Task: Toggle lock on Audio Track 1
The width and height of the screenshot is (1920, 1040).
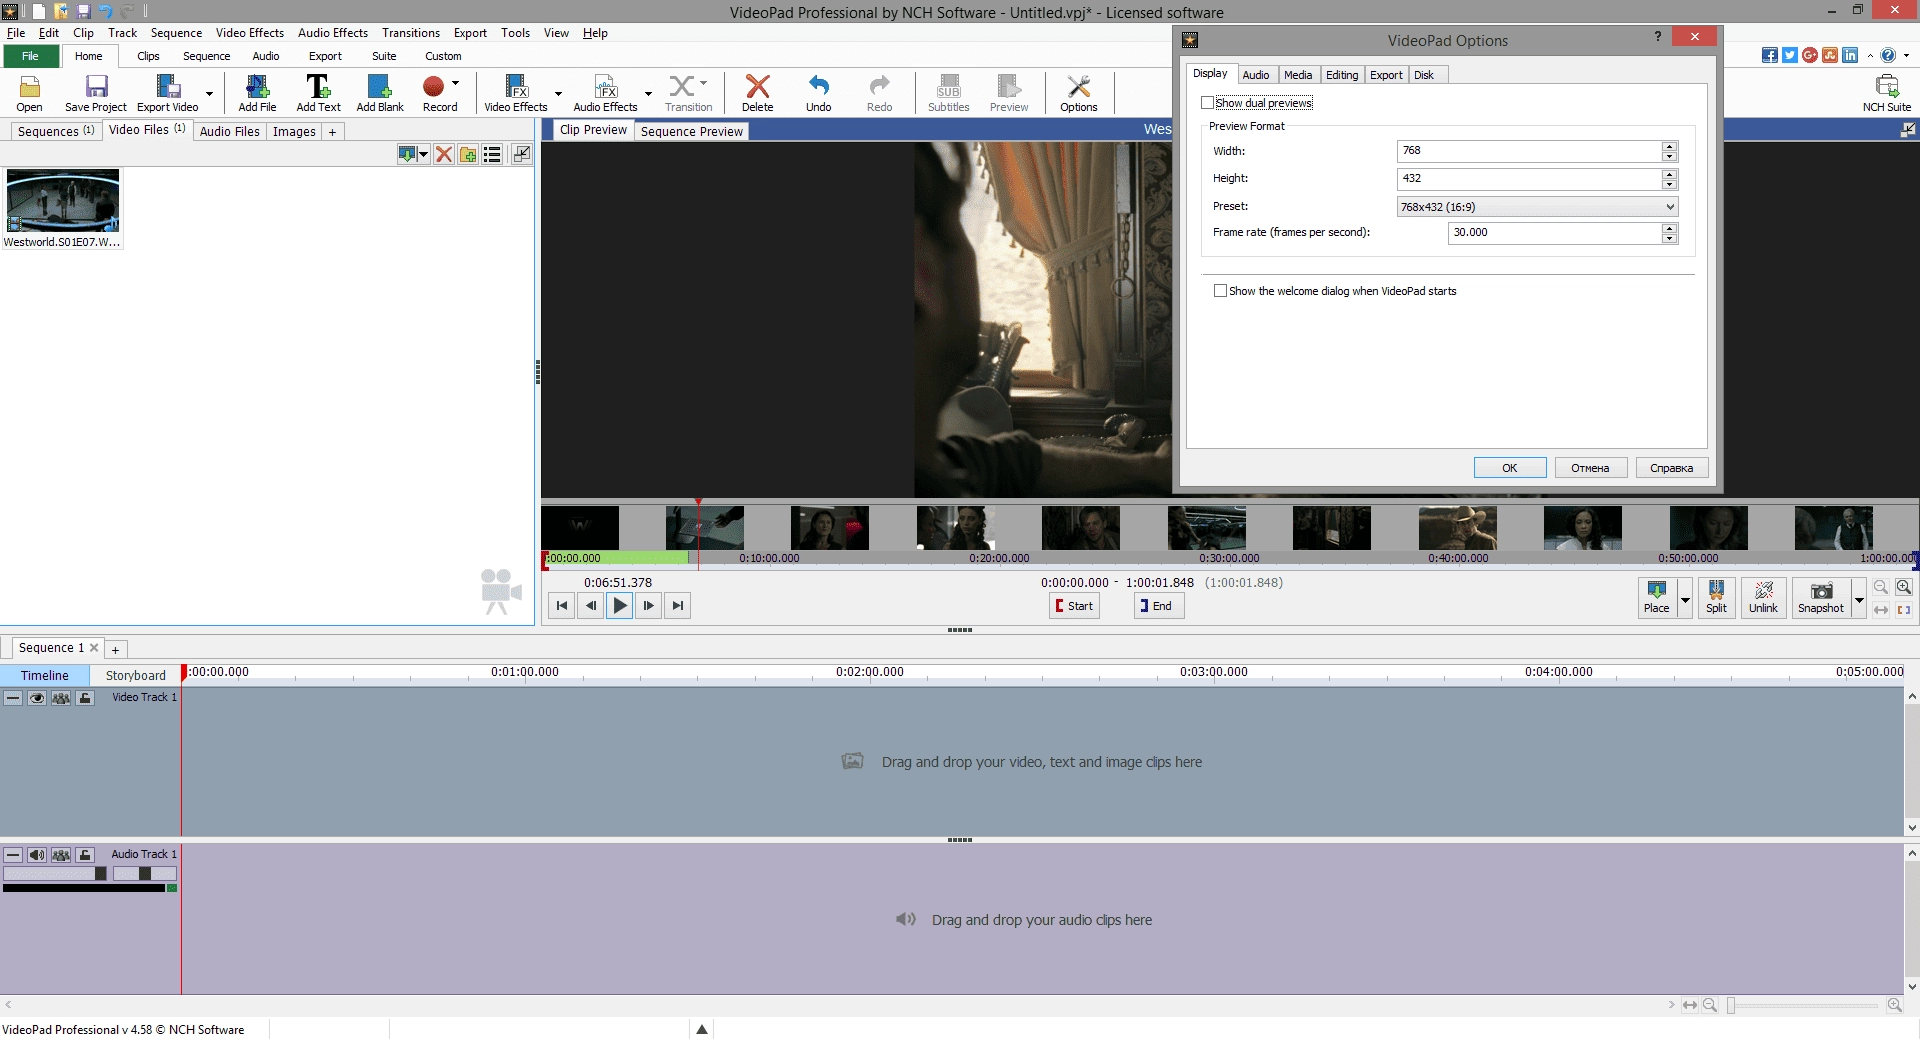Action: [85, 855]
